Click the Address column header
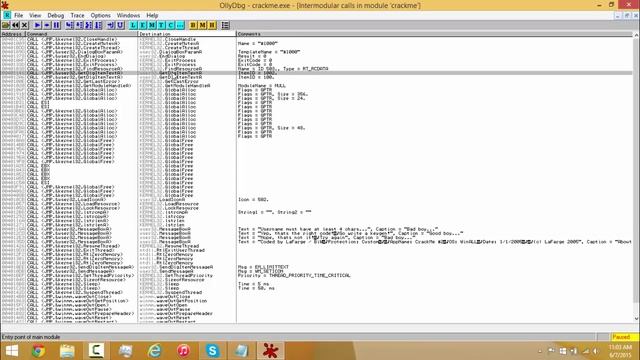Screen dimensions: 640x360 [x=13, y=34]
